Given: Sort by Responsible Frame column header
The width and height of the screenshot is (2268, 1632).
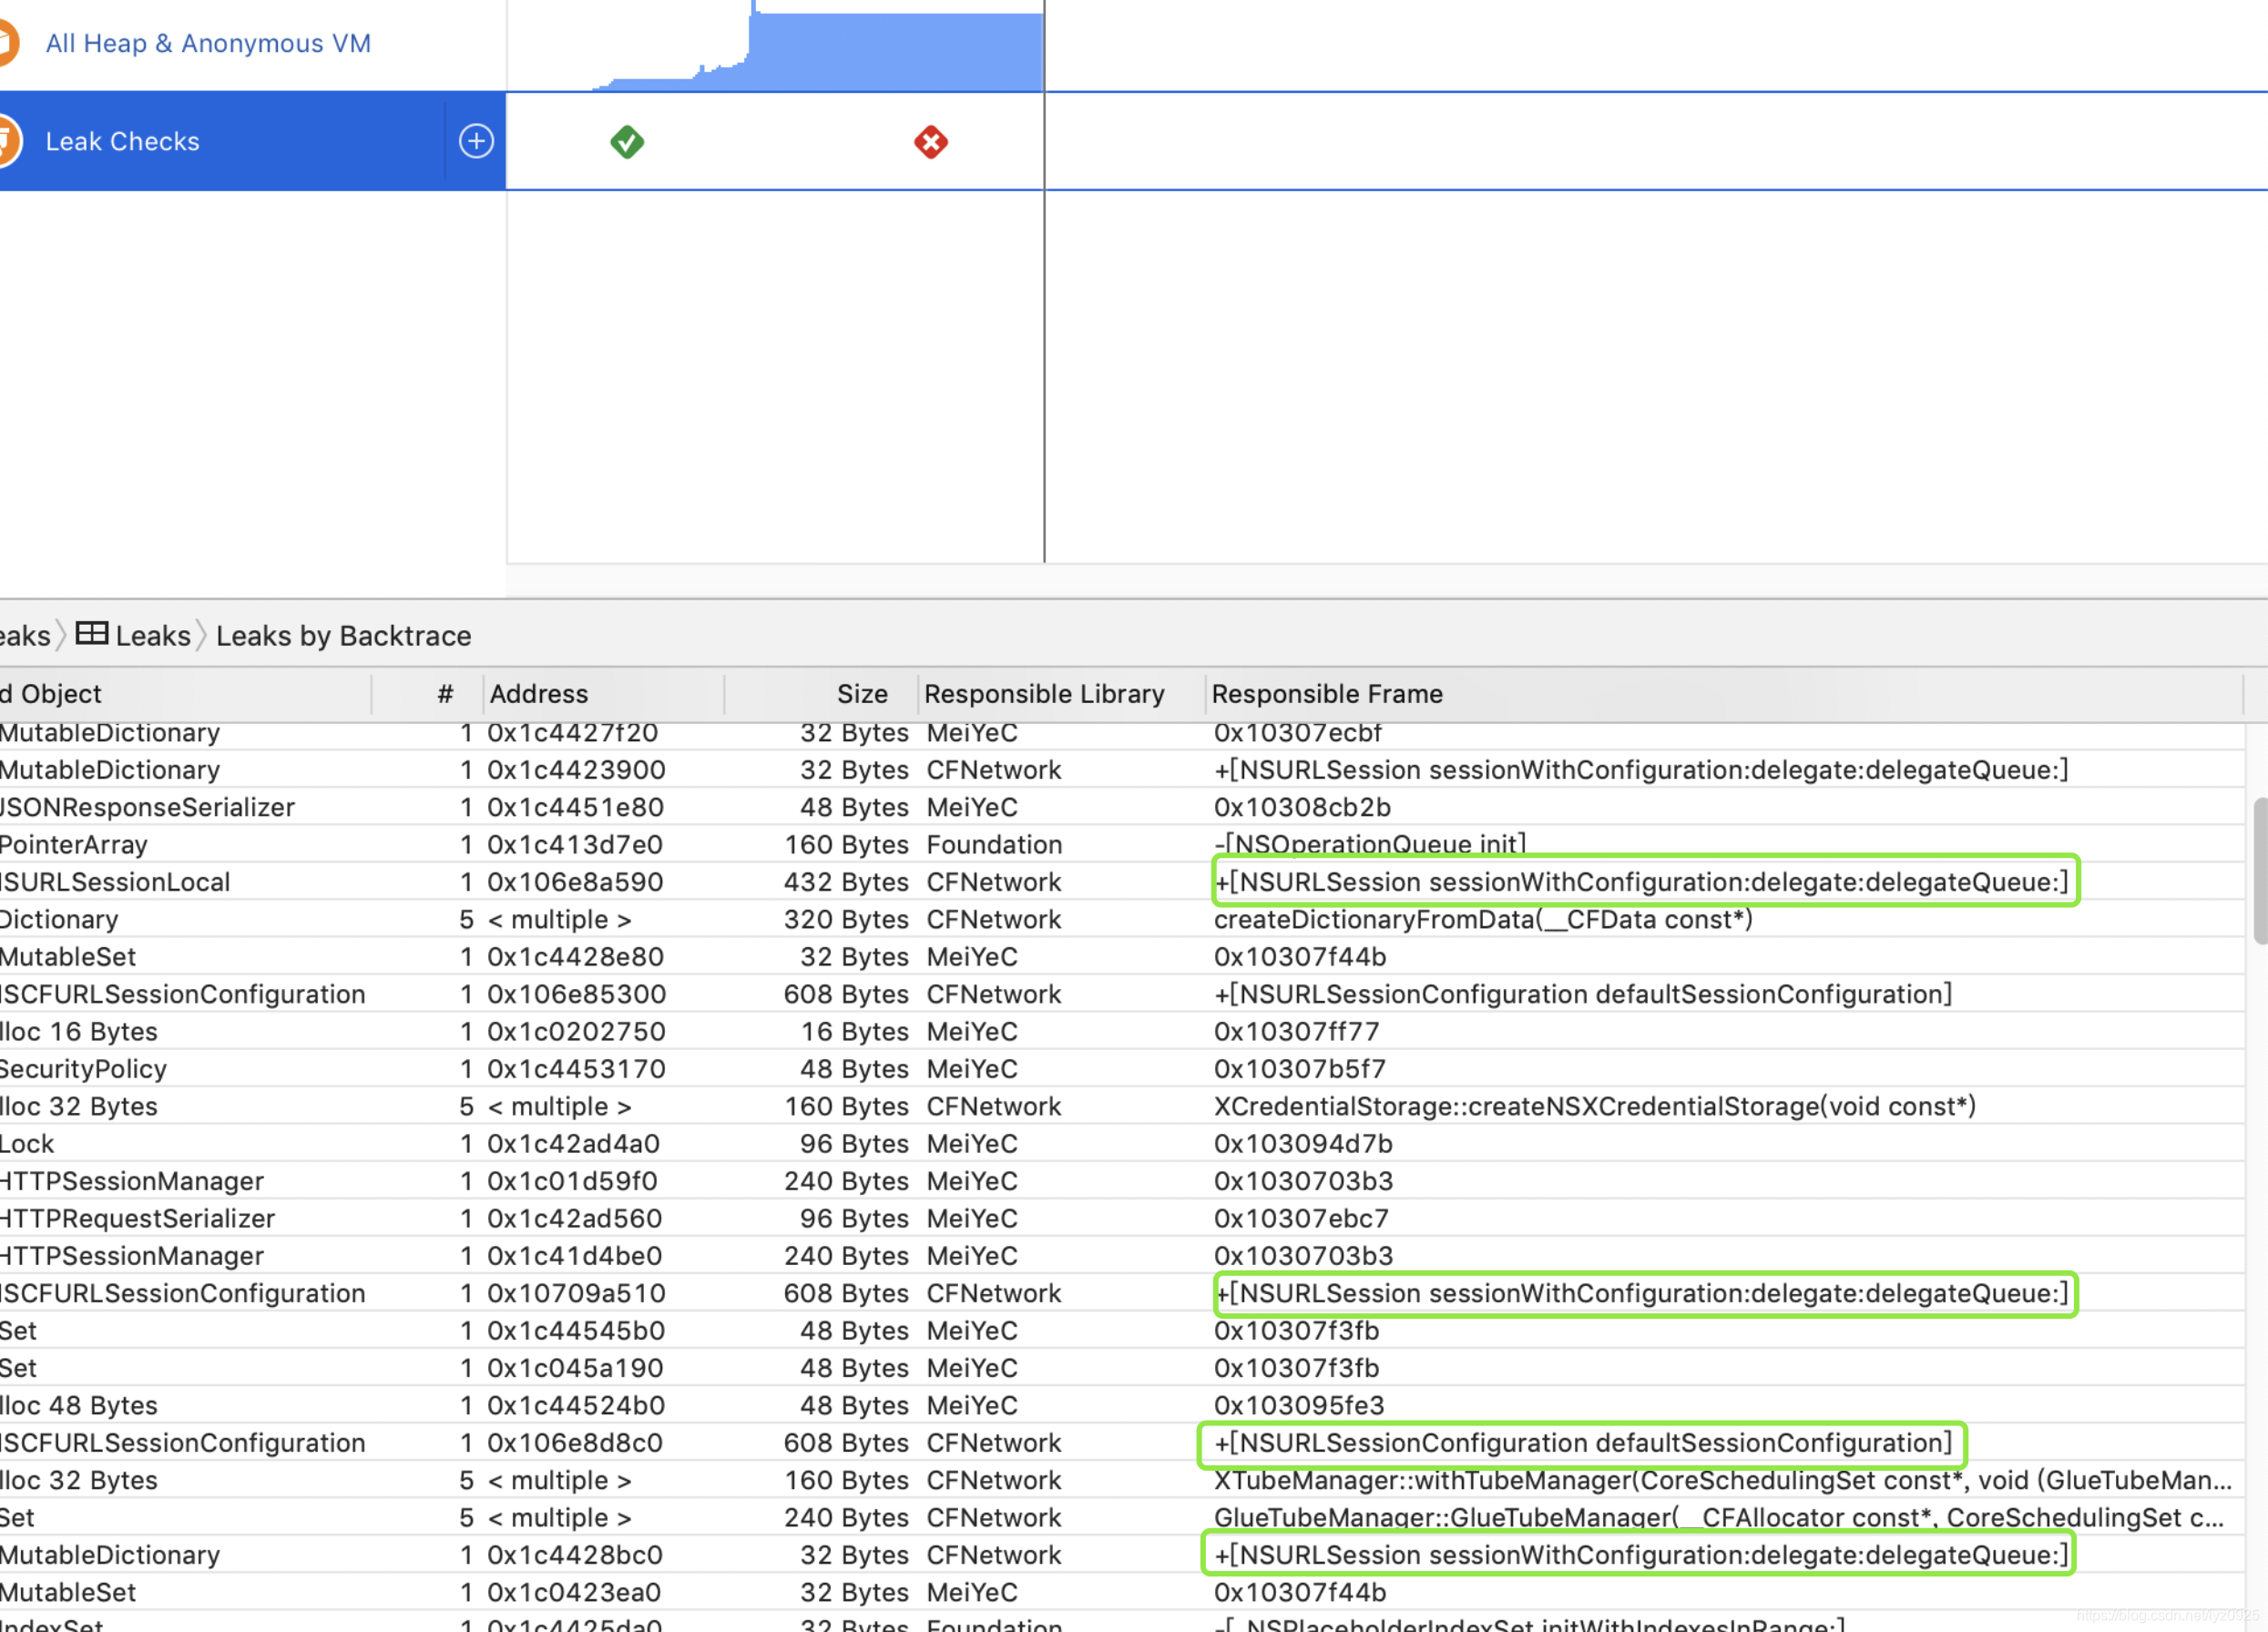Looking at the screenshot, I should click(1327, 694).
